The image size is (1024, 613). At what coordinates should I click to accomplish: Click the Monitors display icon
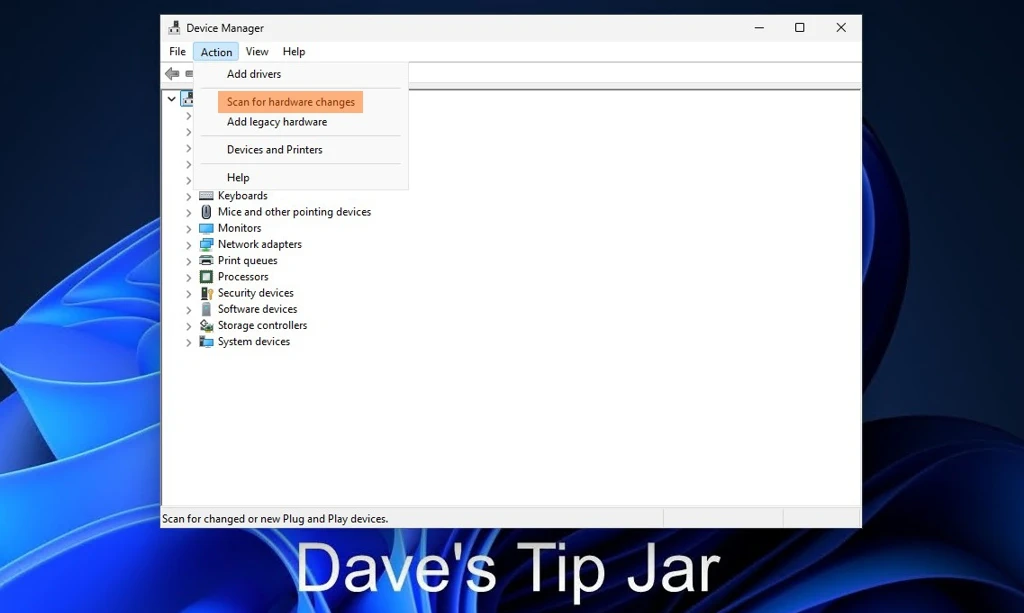(x=206, y=228)
